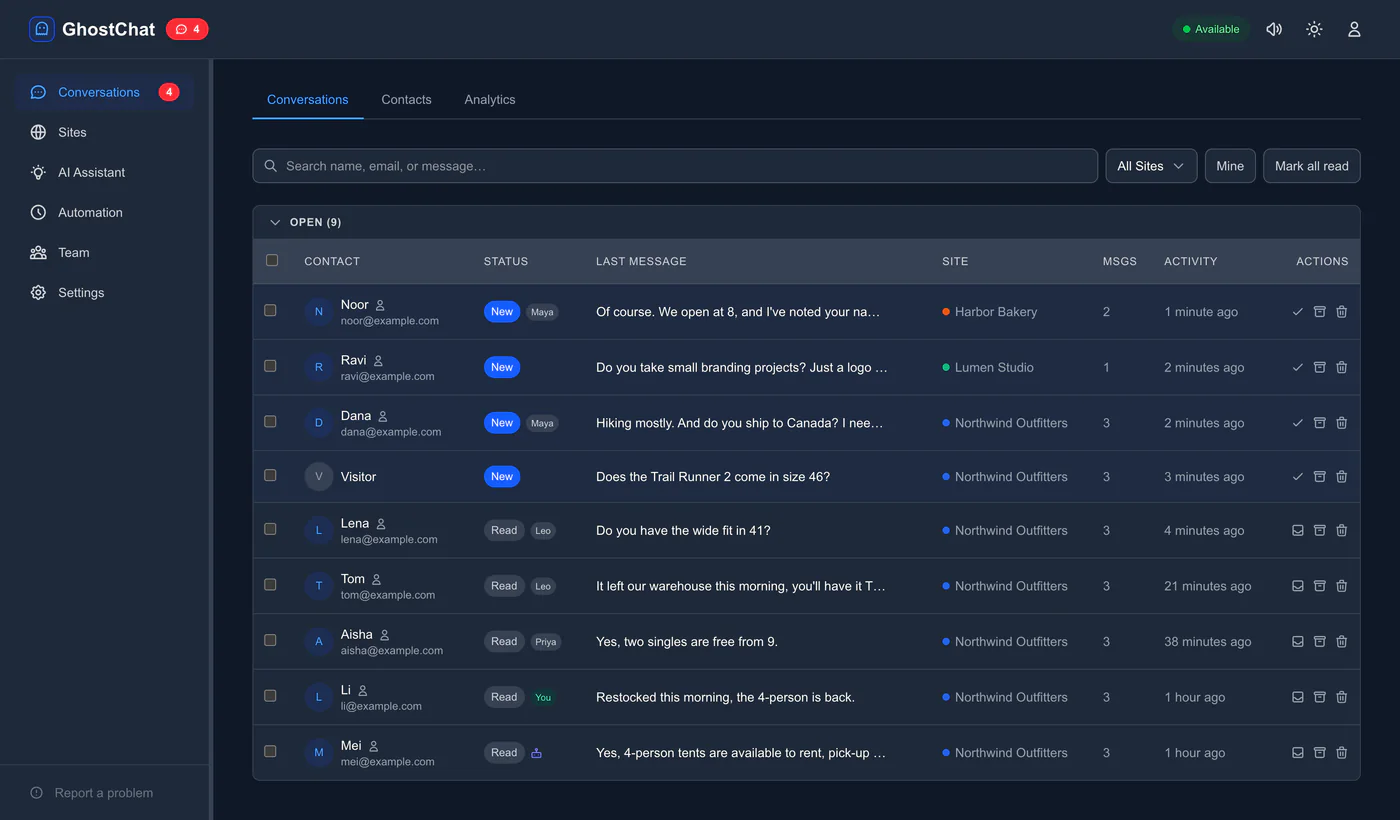The image size is (1400, 820).
Task: Delete Dana's conversation with trash icon
Action: 1342,423
